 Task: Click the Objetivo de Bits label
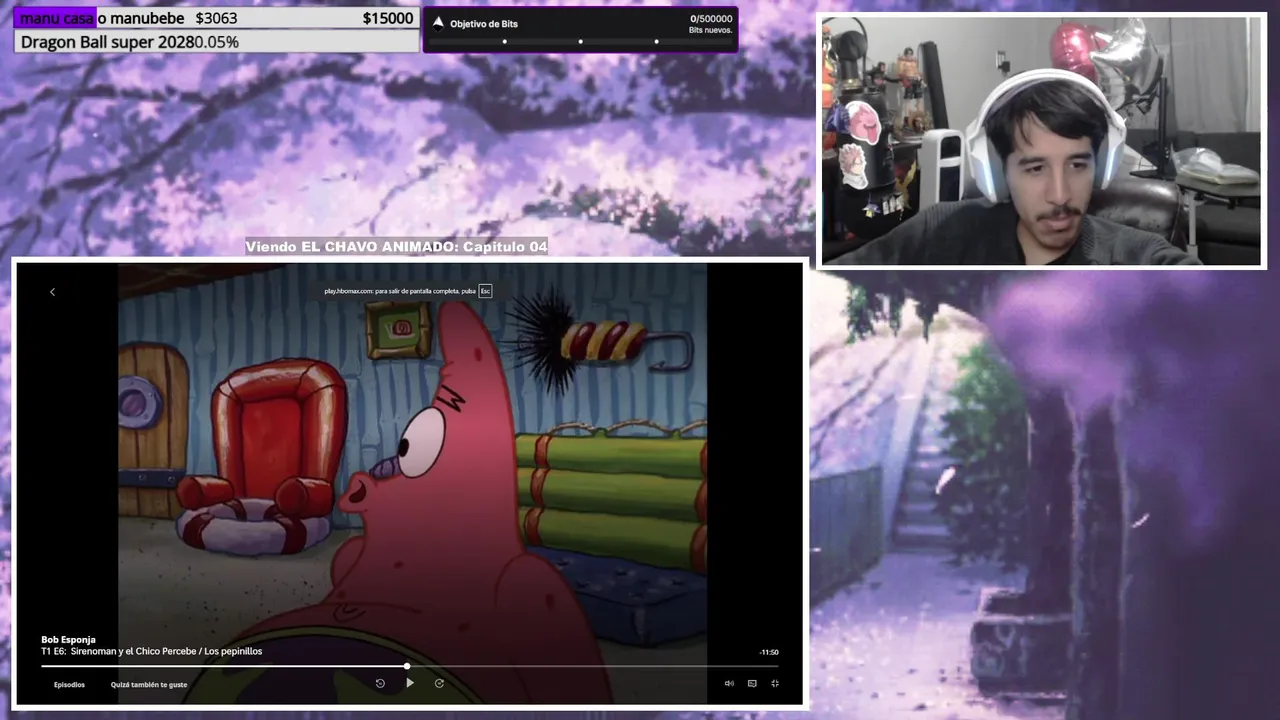coord(484,24)
